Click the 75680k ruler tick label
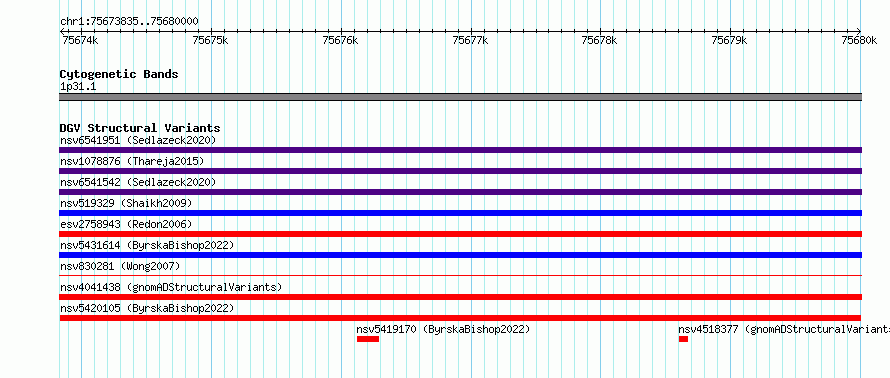 click(x=860, y=40)
